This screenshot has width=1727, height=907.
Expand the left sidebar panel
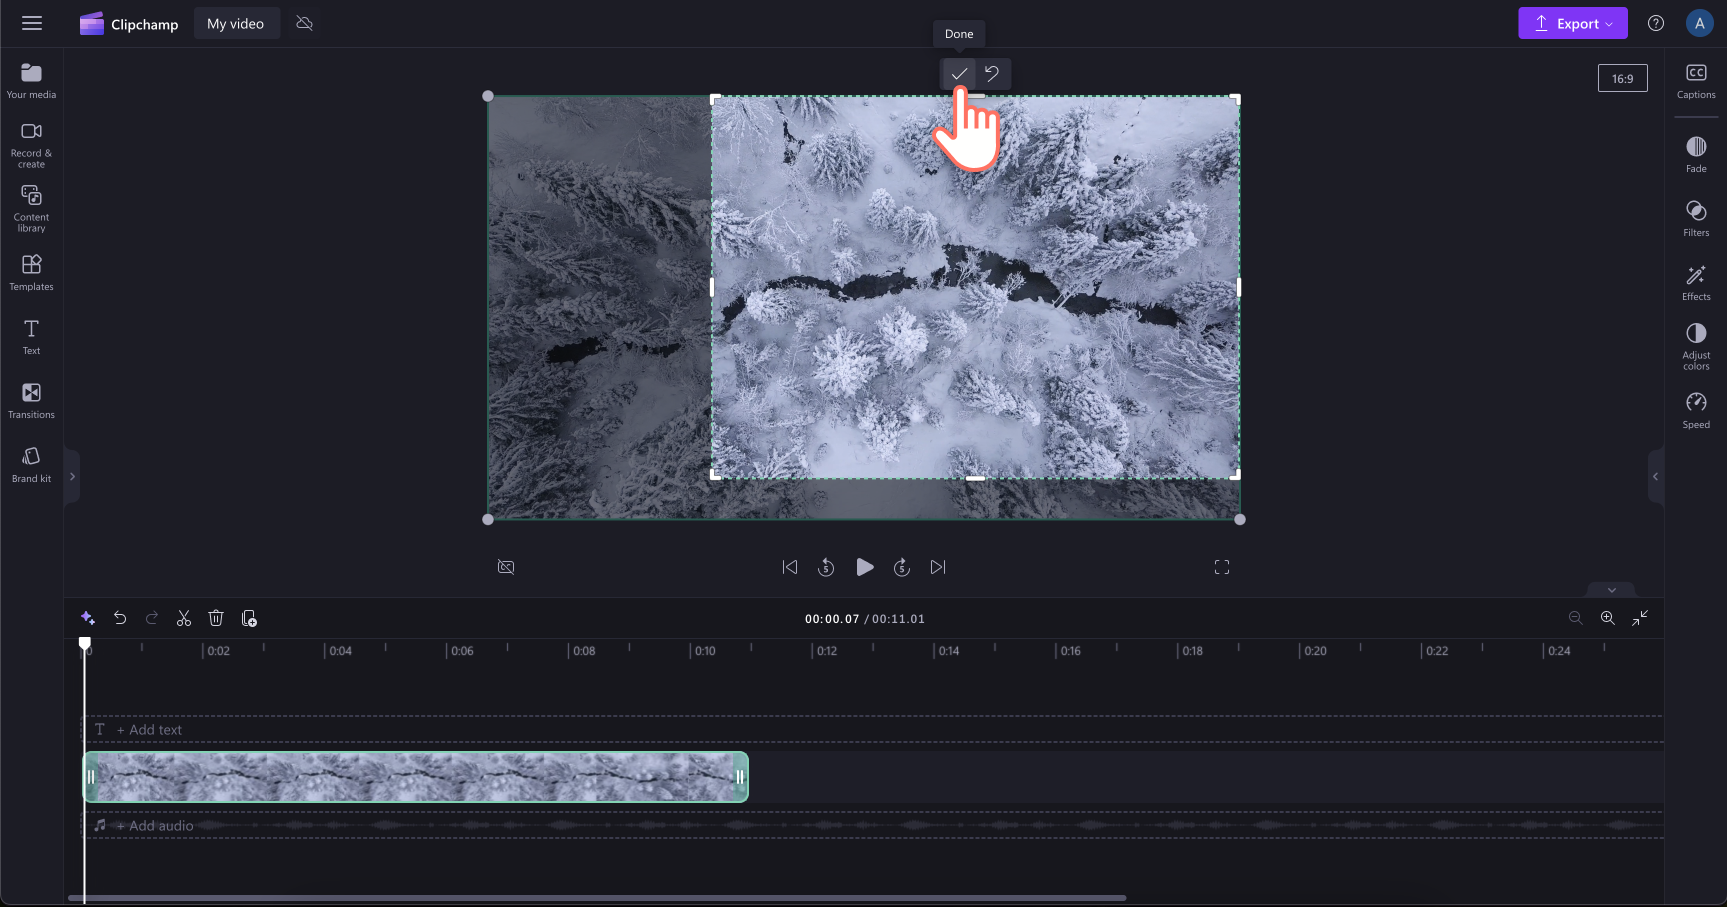coord(72,477)
